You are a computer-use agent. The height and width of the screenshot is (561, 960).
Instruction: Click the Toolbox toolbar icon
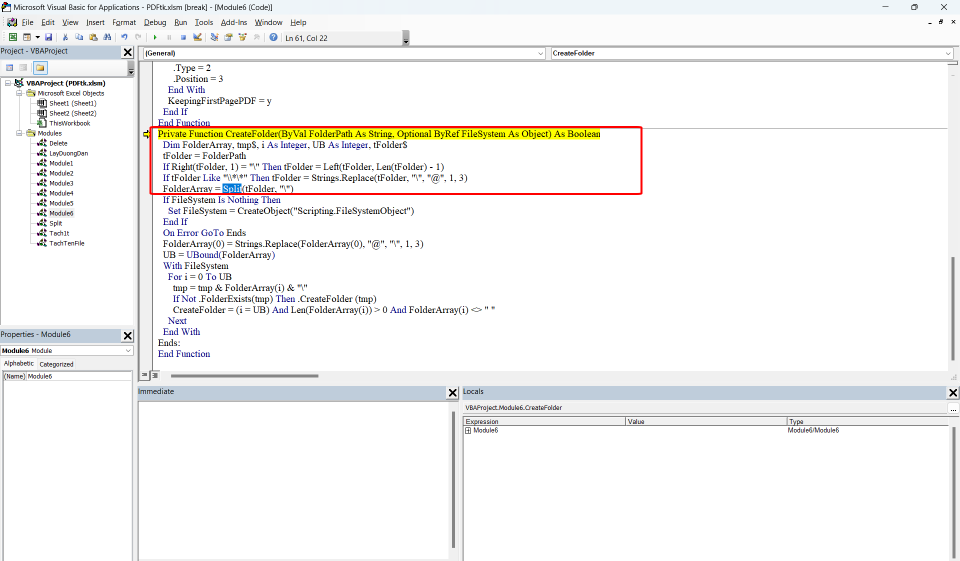tap(257, 37)
